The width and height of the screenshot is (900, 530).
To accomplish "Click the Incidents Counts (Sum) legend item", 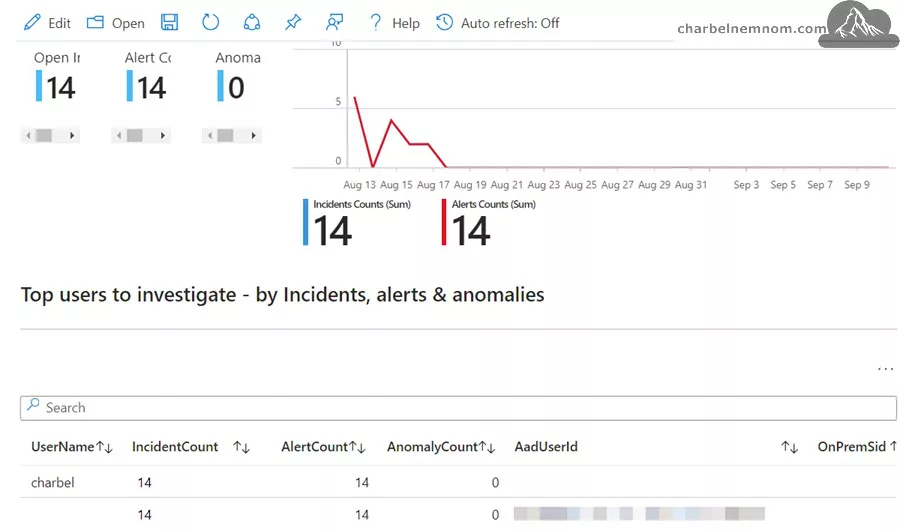I will [357, 223].
